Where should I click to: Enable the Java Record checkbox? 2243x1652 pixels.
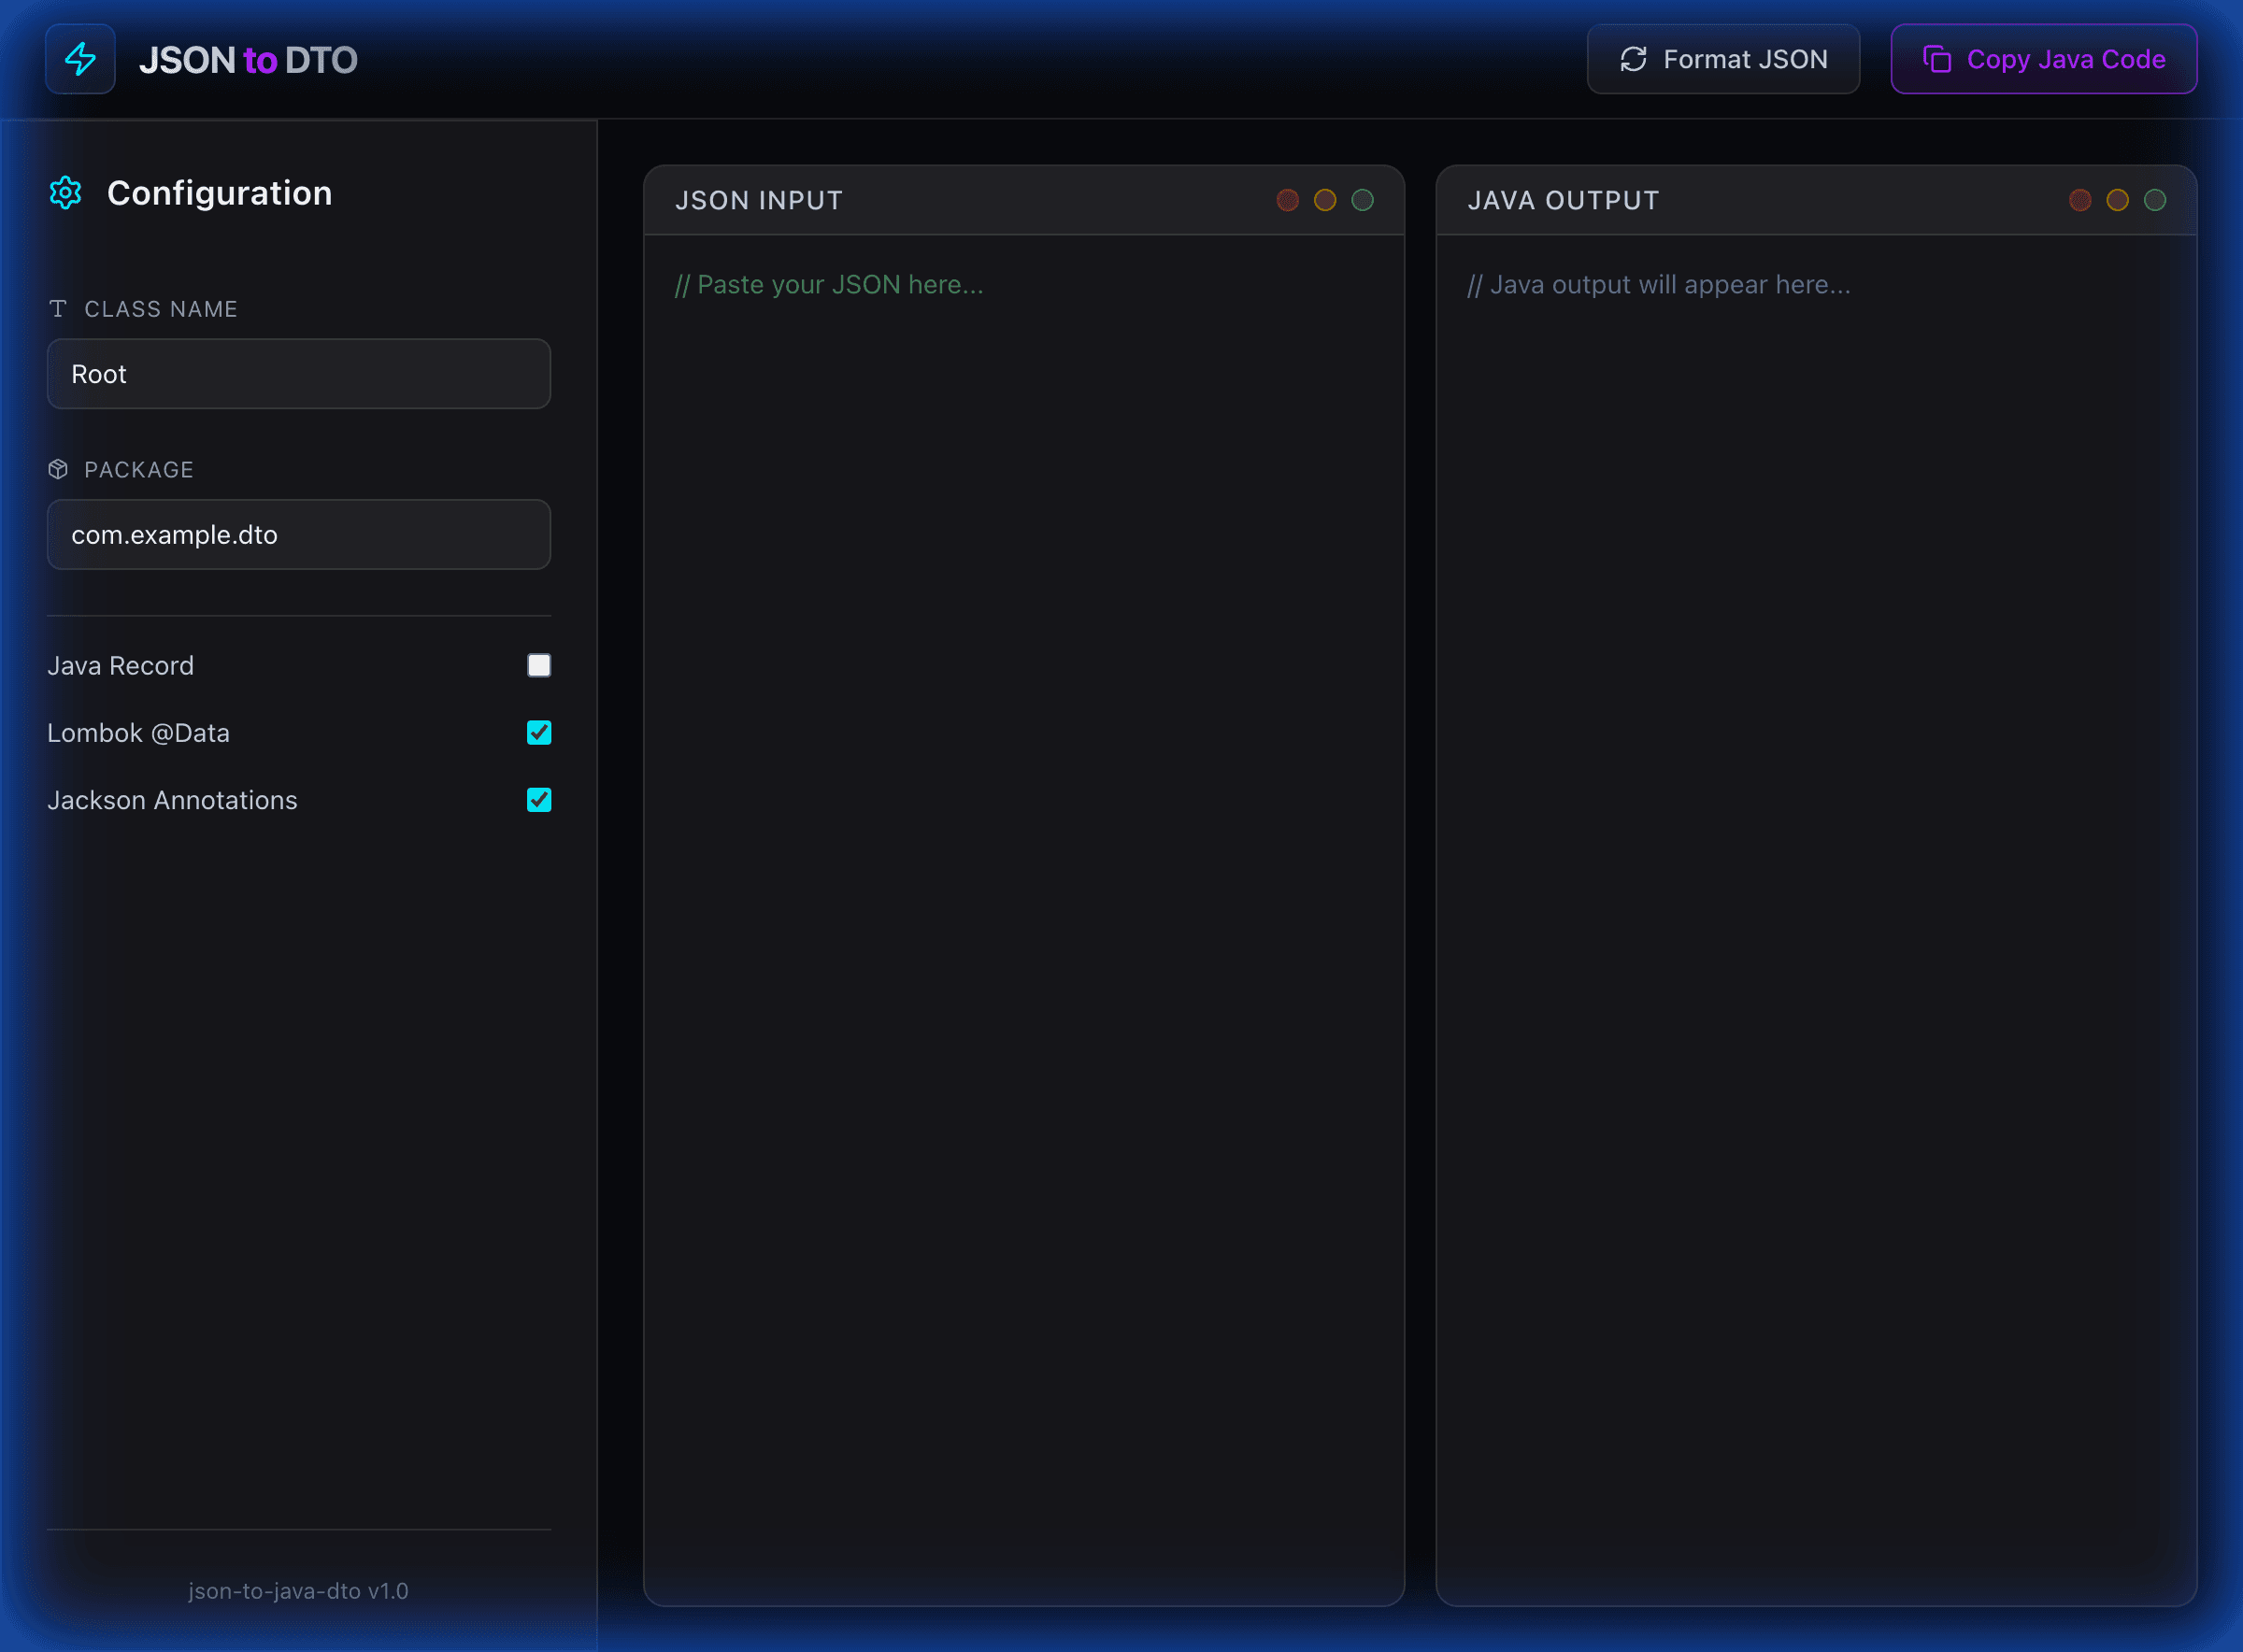point(538,665)
